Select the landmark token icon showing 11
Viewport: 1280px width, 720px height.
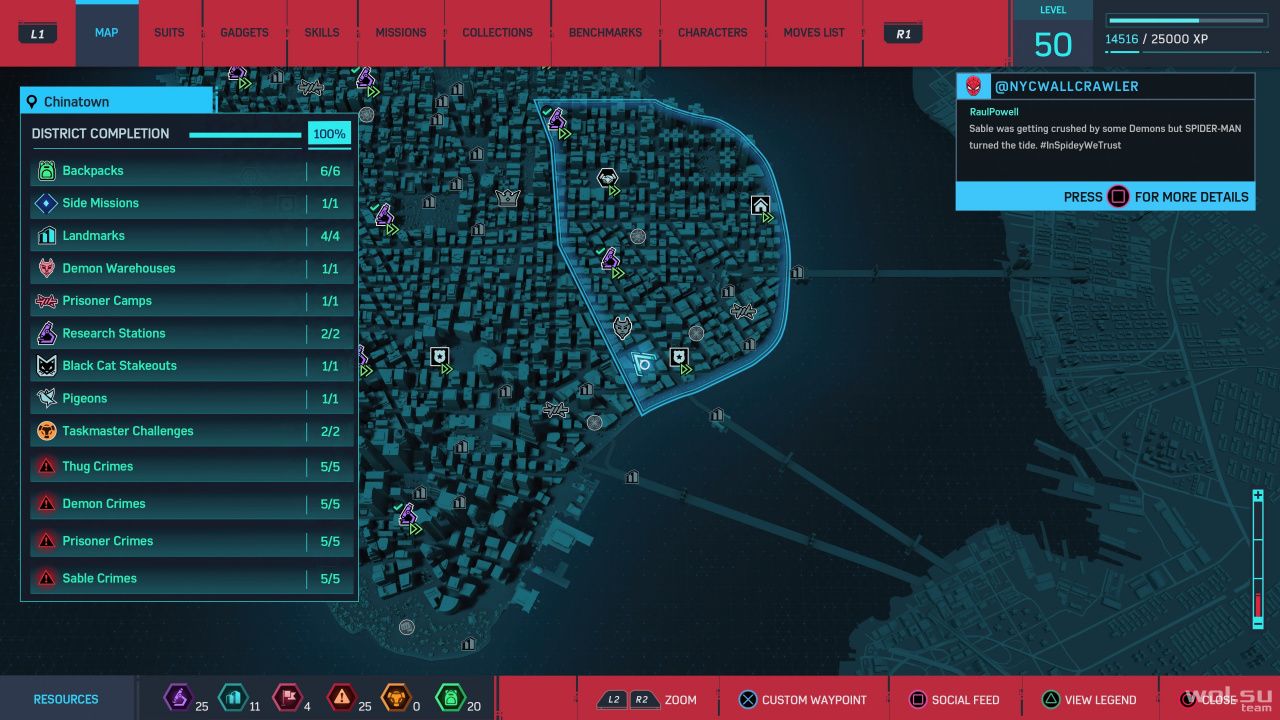pyautogui.click(x=232, y=697)
